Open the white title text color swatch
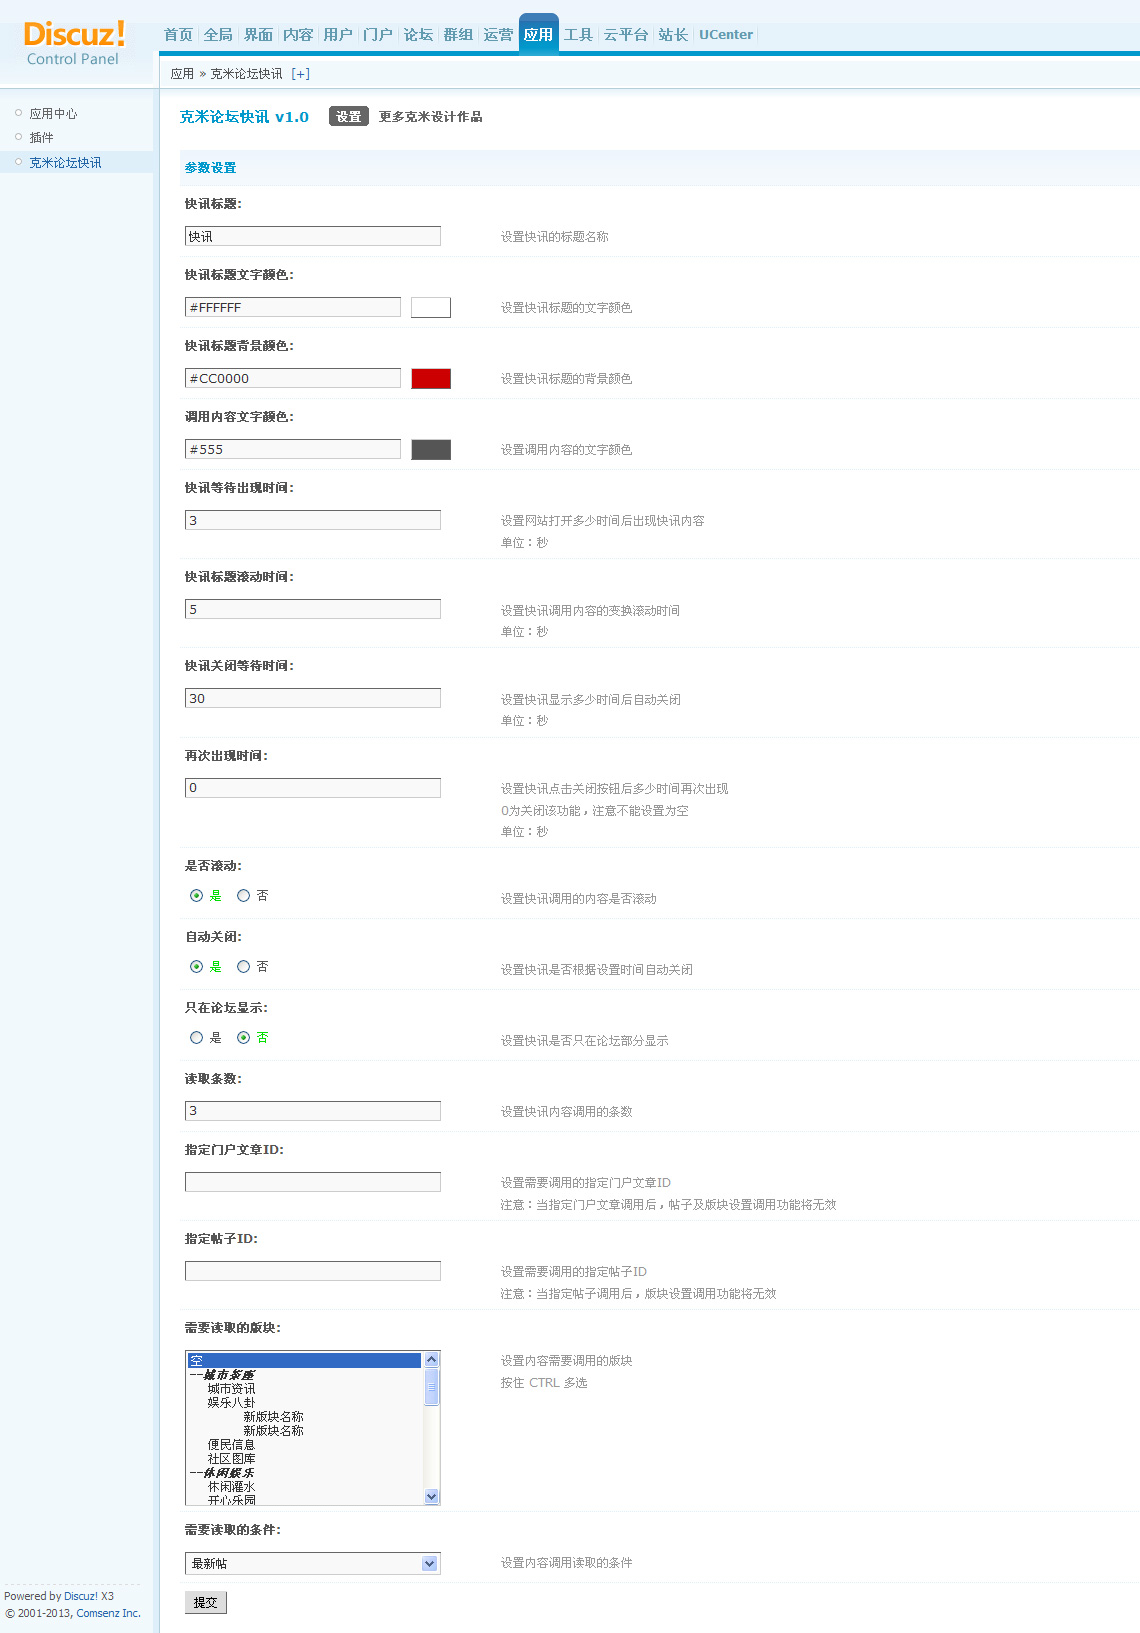Viewport: 1140px width, 1633px height. [431, 307]
